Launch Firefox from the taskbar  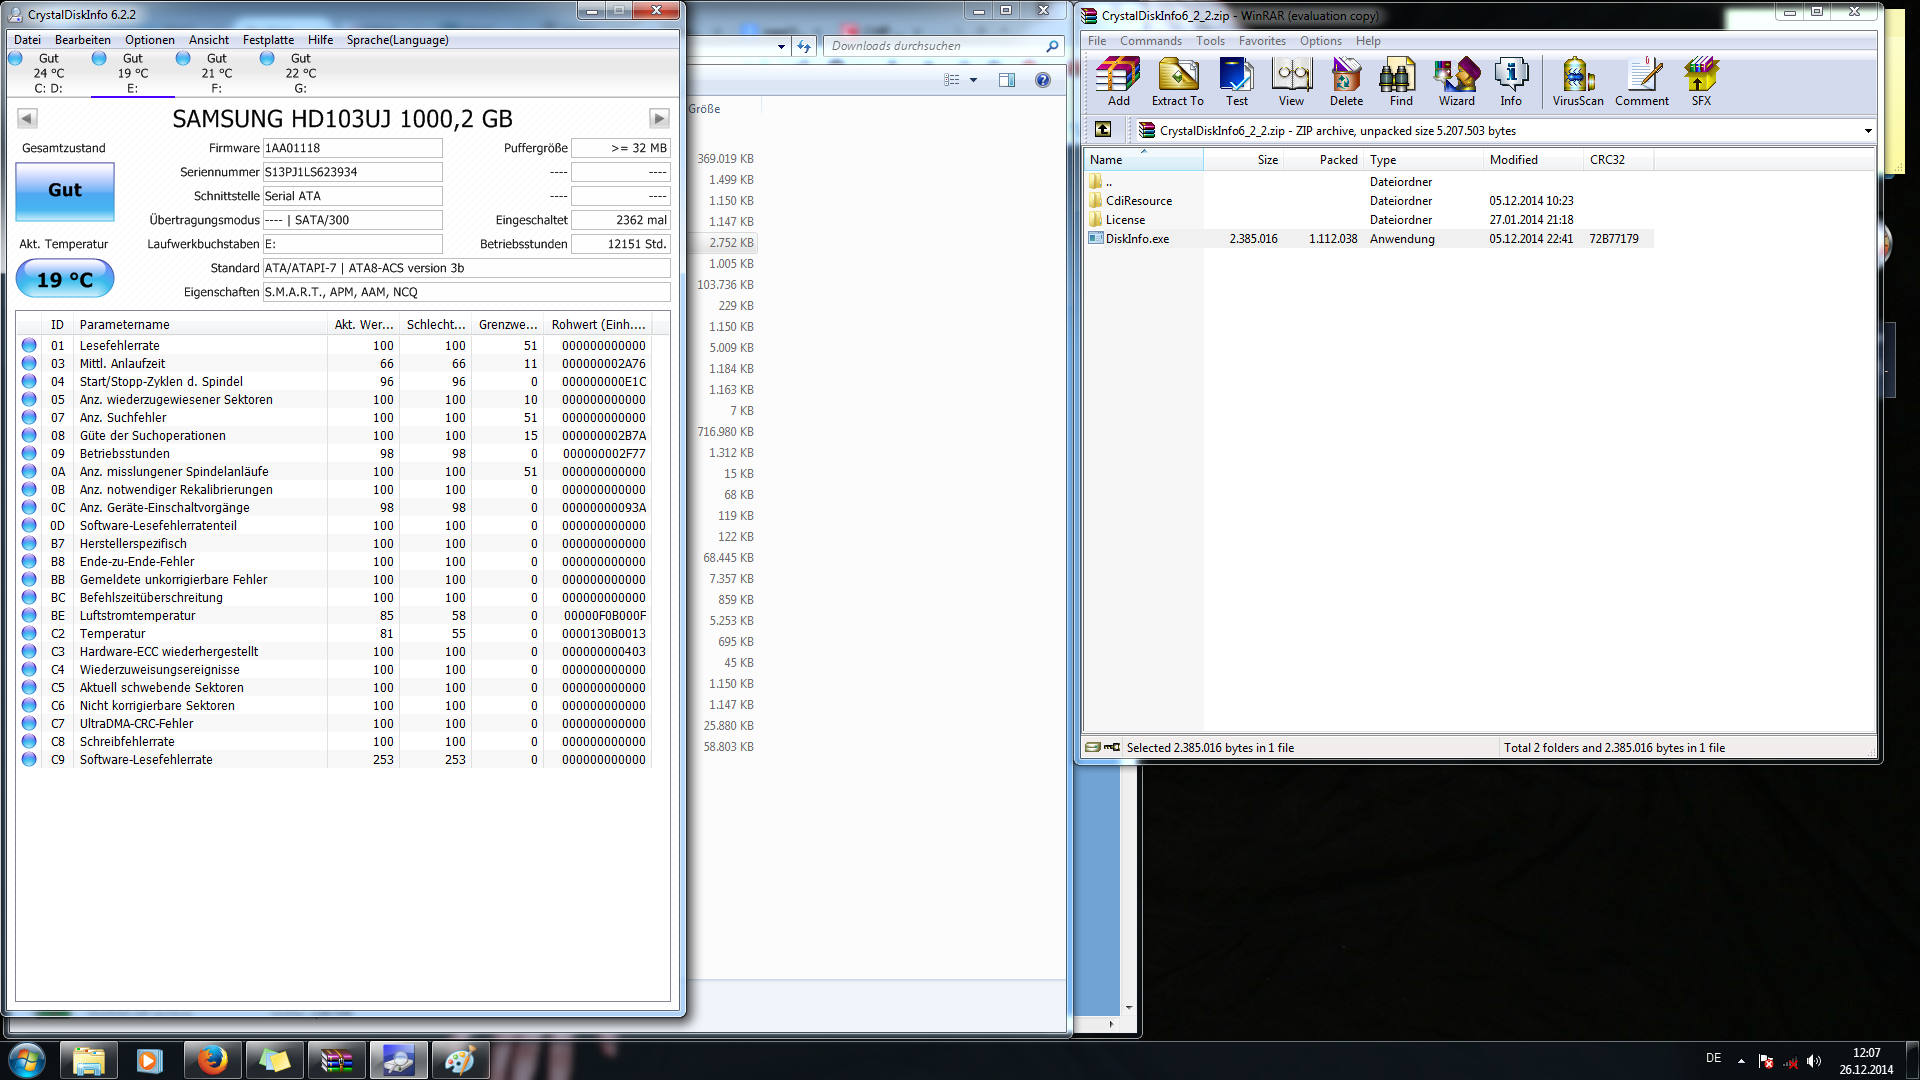(211, 1060)
